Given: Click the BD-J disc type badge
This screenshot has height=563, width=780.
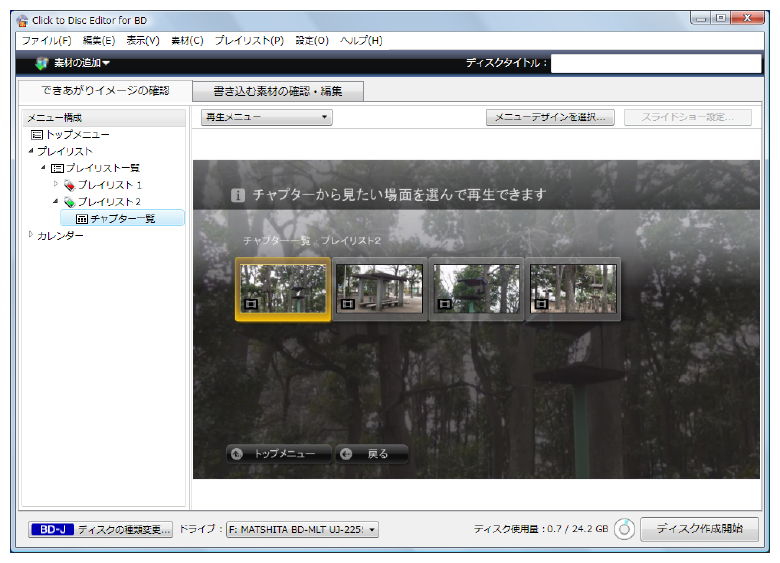Looking at the screenshot, I should pyautogui.click(x=52, y=530).
